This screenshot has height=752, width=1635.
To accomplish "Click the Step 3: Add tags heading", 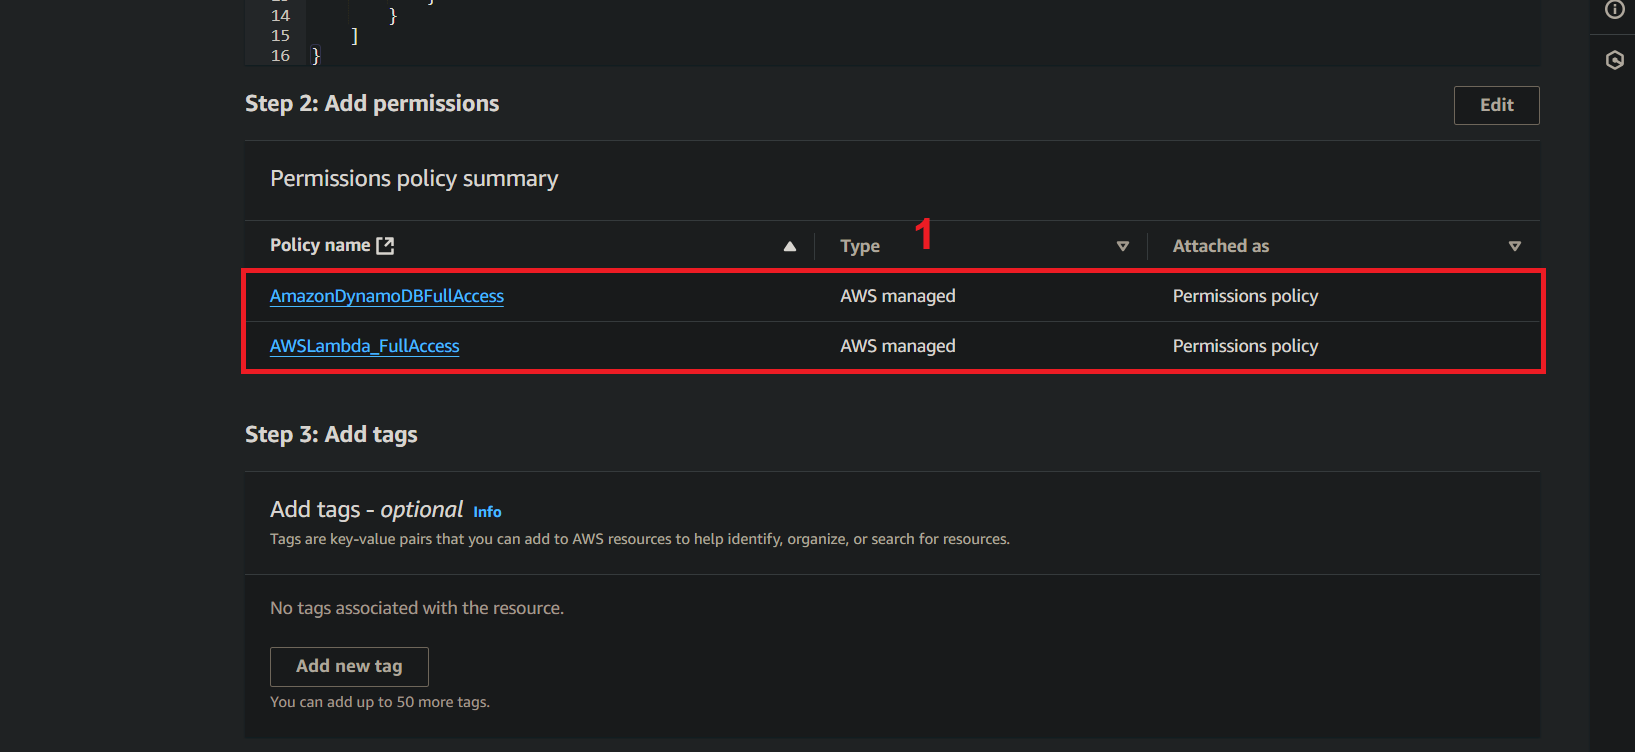I will [331, 435].
